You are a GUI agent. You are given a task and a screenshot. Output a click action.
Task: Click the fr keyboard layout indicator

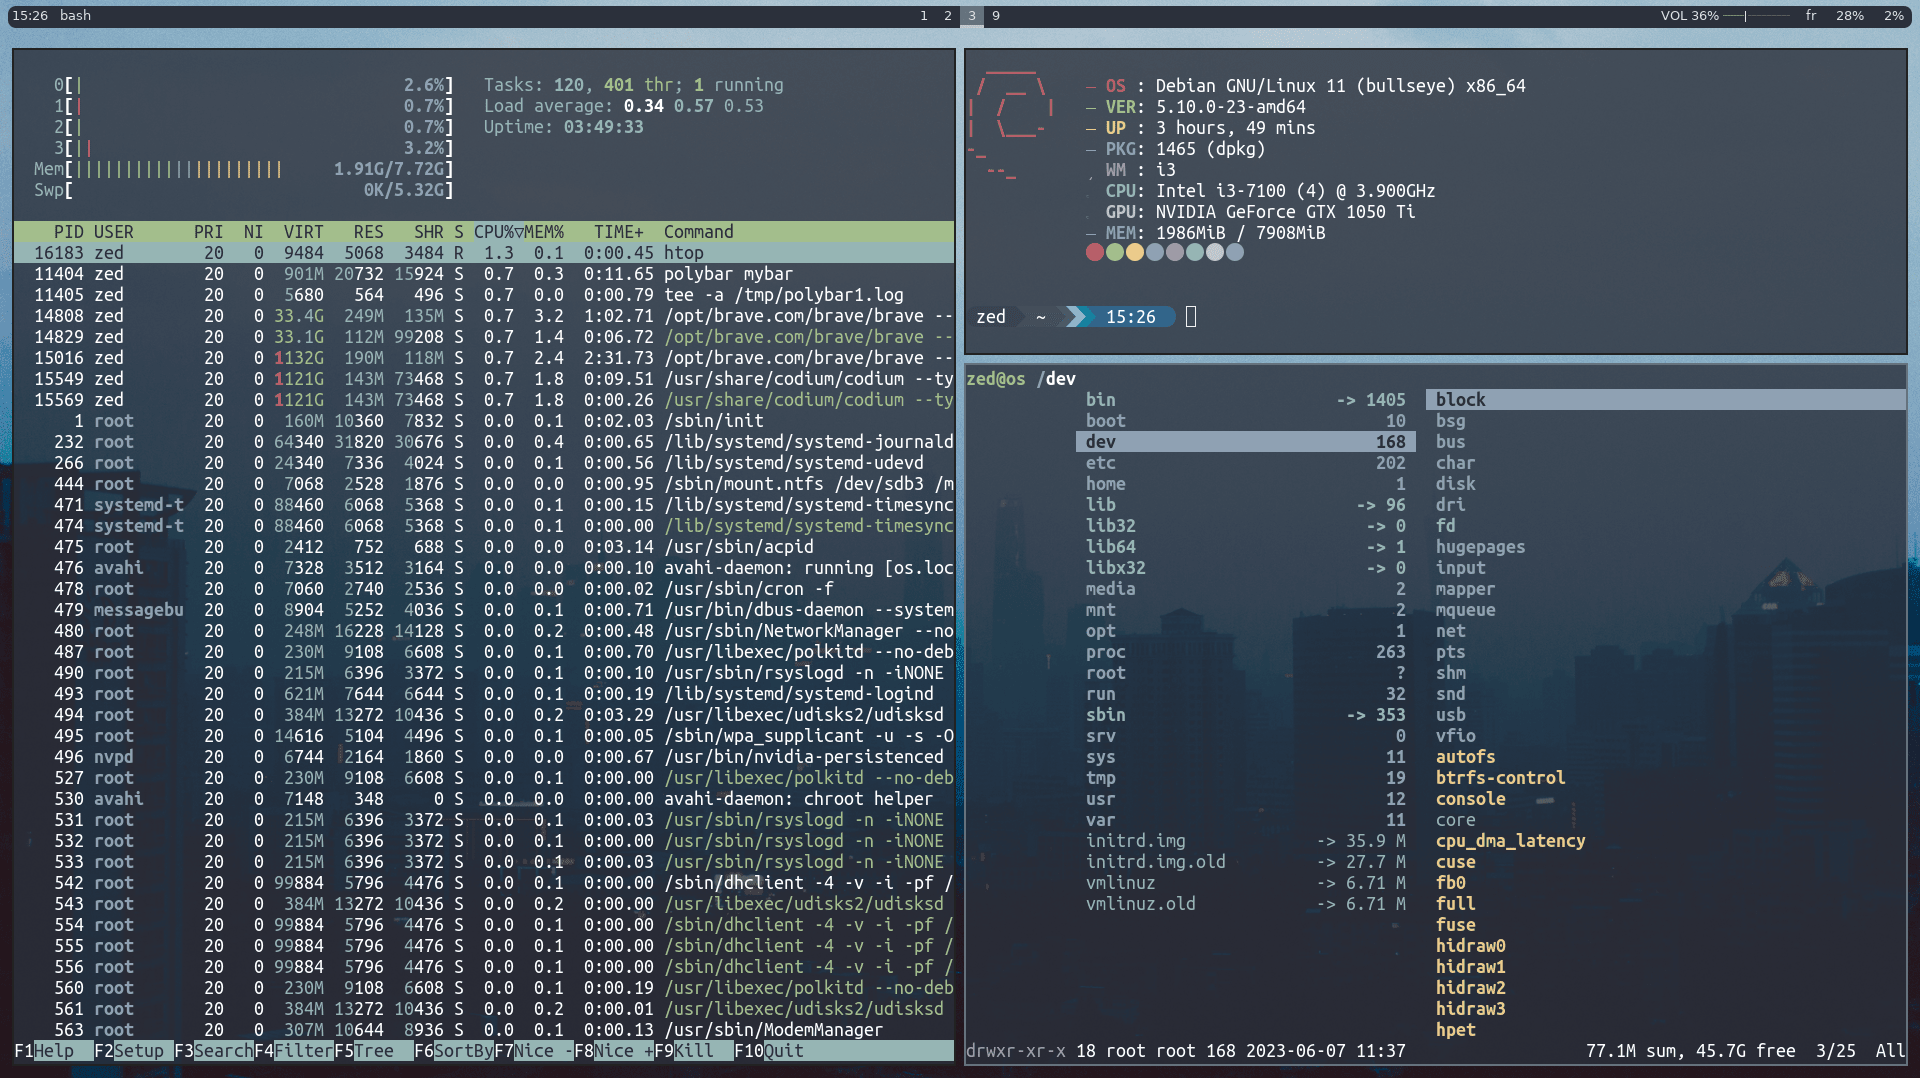click(x=1810, y=16)
